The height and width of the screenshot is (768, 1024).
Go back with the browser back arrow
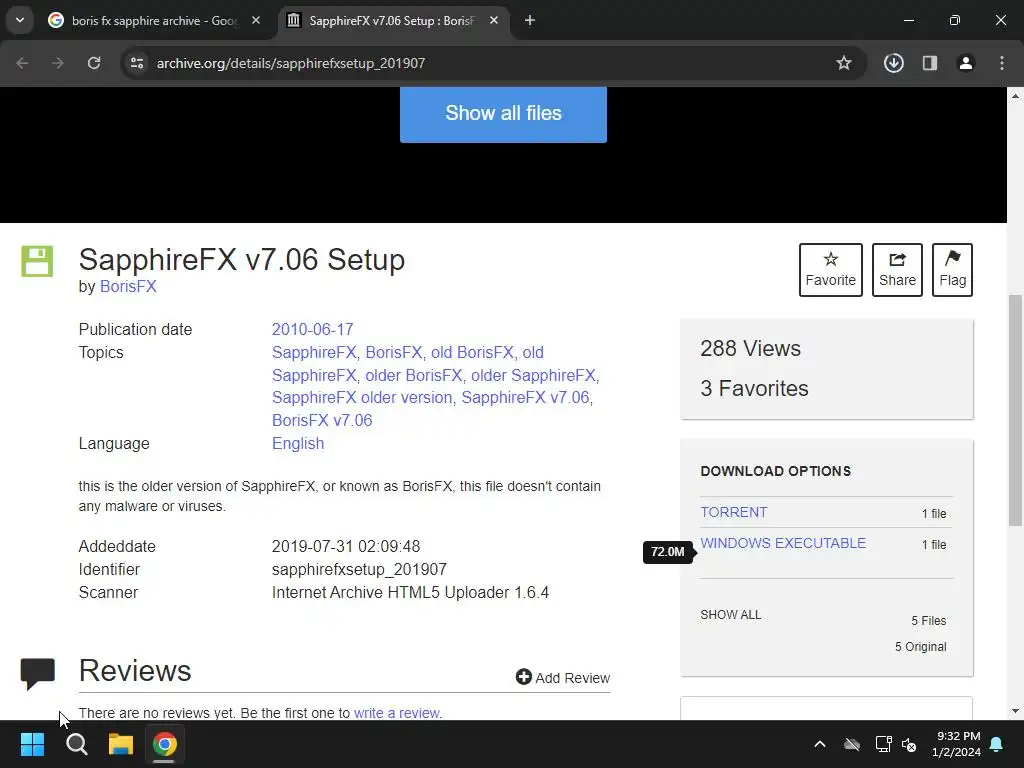click(x=22, y=63)
